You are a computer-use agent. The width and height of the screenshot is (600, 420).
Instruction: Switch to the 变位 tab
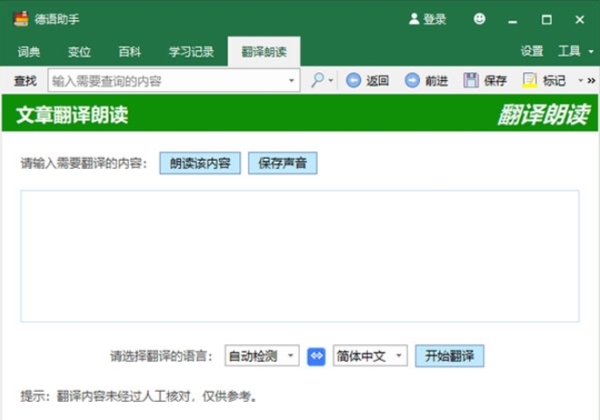tap(79, 52)
